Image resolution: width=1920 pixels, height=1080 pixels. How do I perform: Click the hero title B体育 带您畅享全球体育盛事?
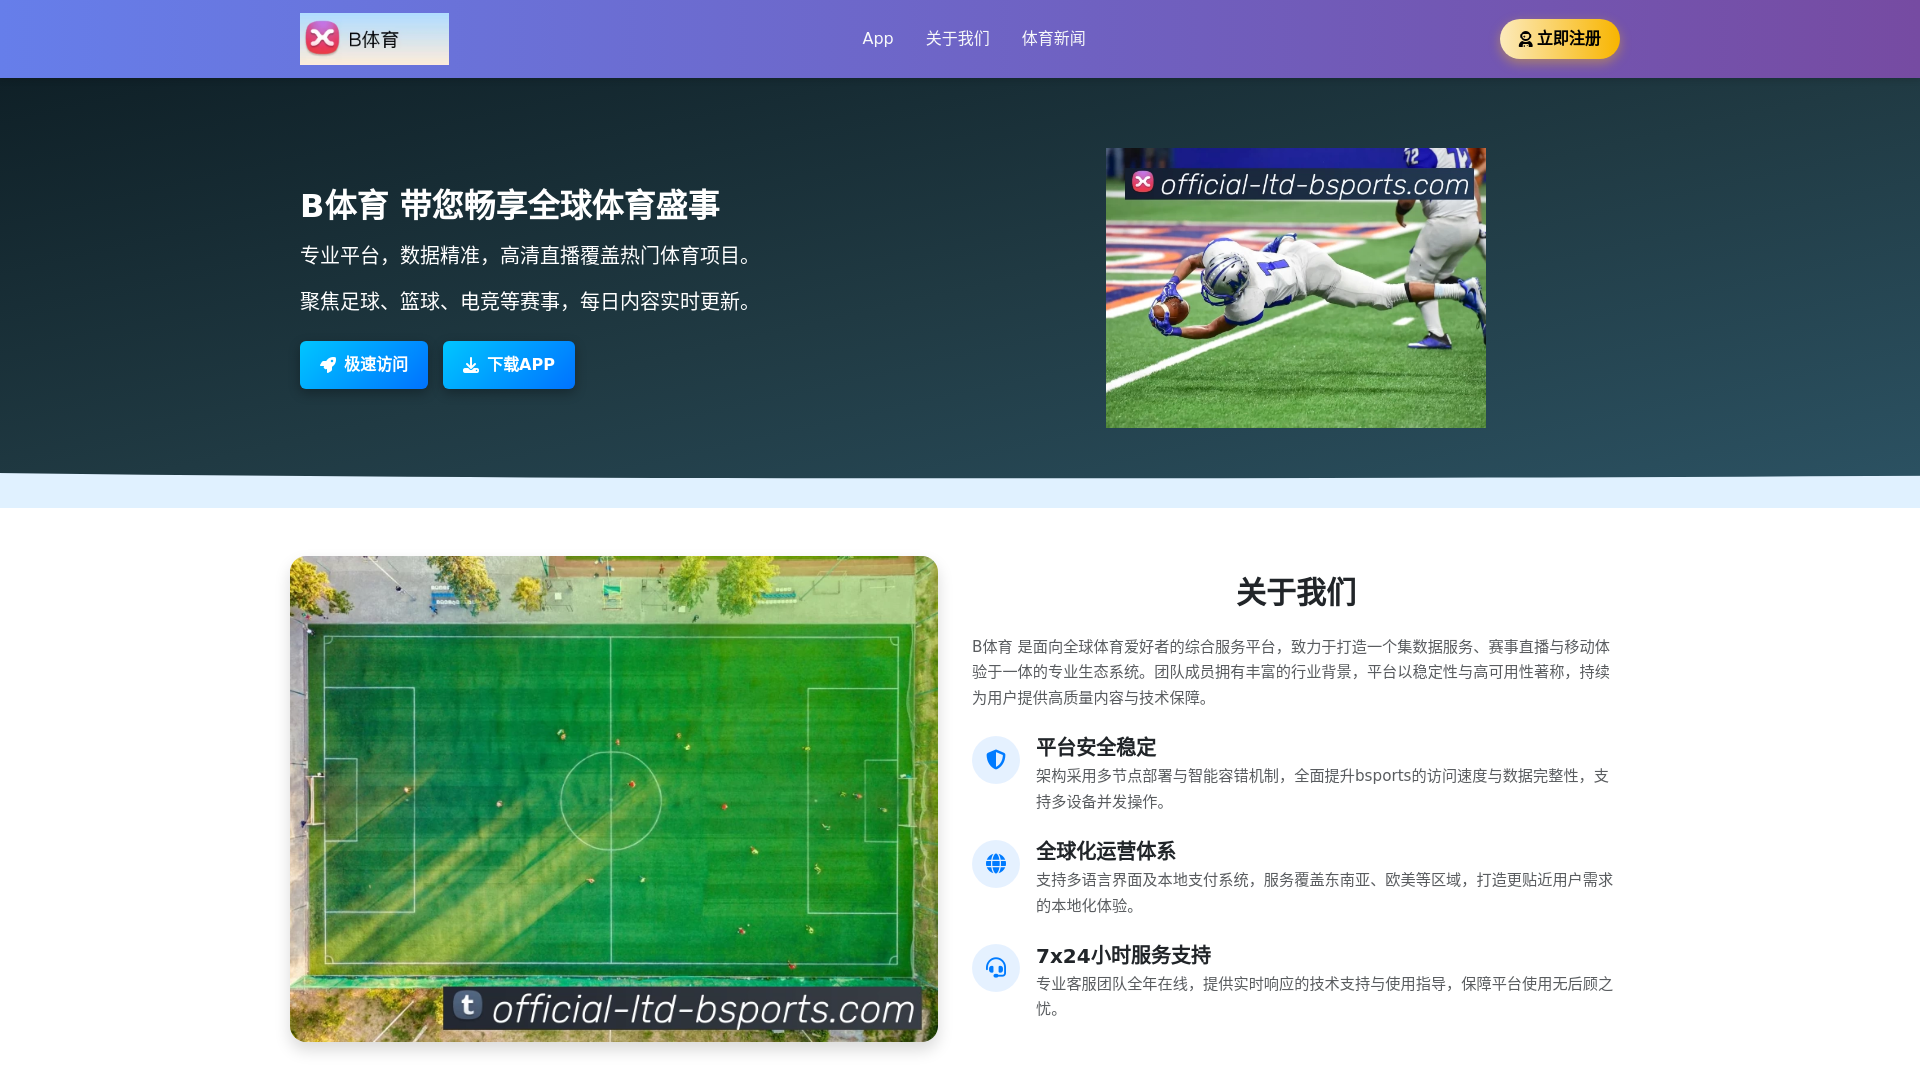(x=510, y=205)
